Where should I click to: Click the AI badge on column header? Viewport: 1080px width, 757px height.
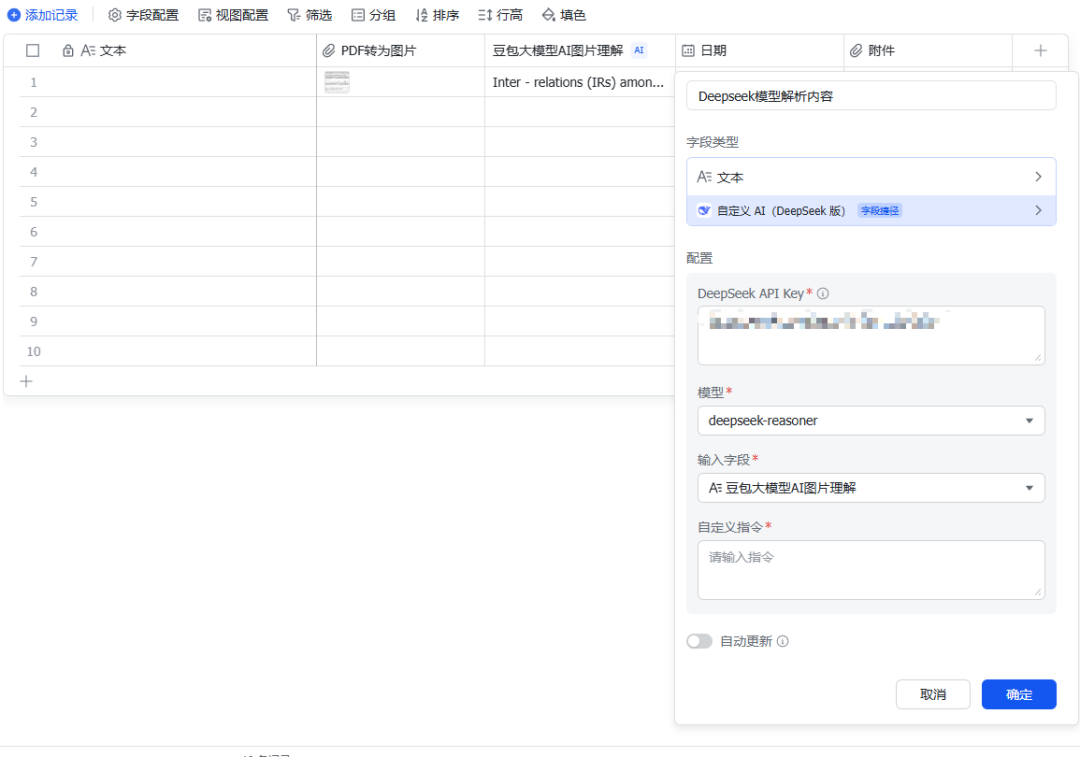click(639, 50)
